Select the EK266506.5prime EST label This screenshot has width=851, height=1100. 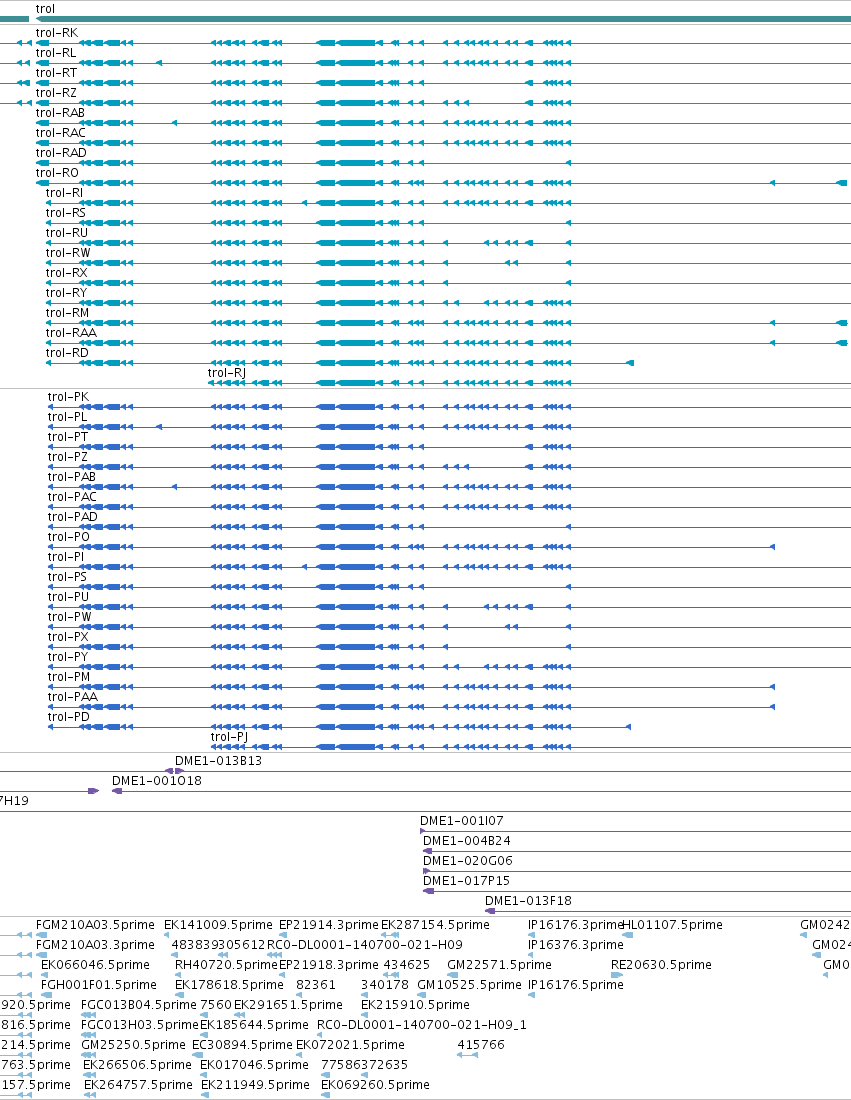coord(138,1065)
